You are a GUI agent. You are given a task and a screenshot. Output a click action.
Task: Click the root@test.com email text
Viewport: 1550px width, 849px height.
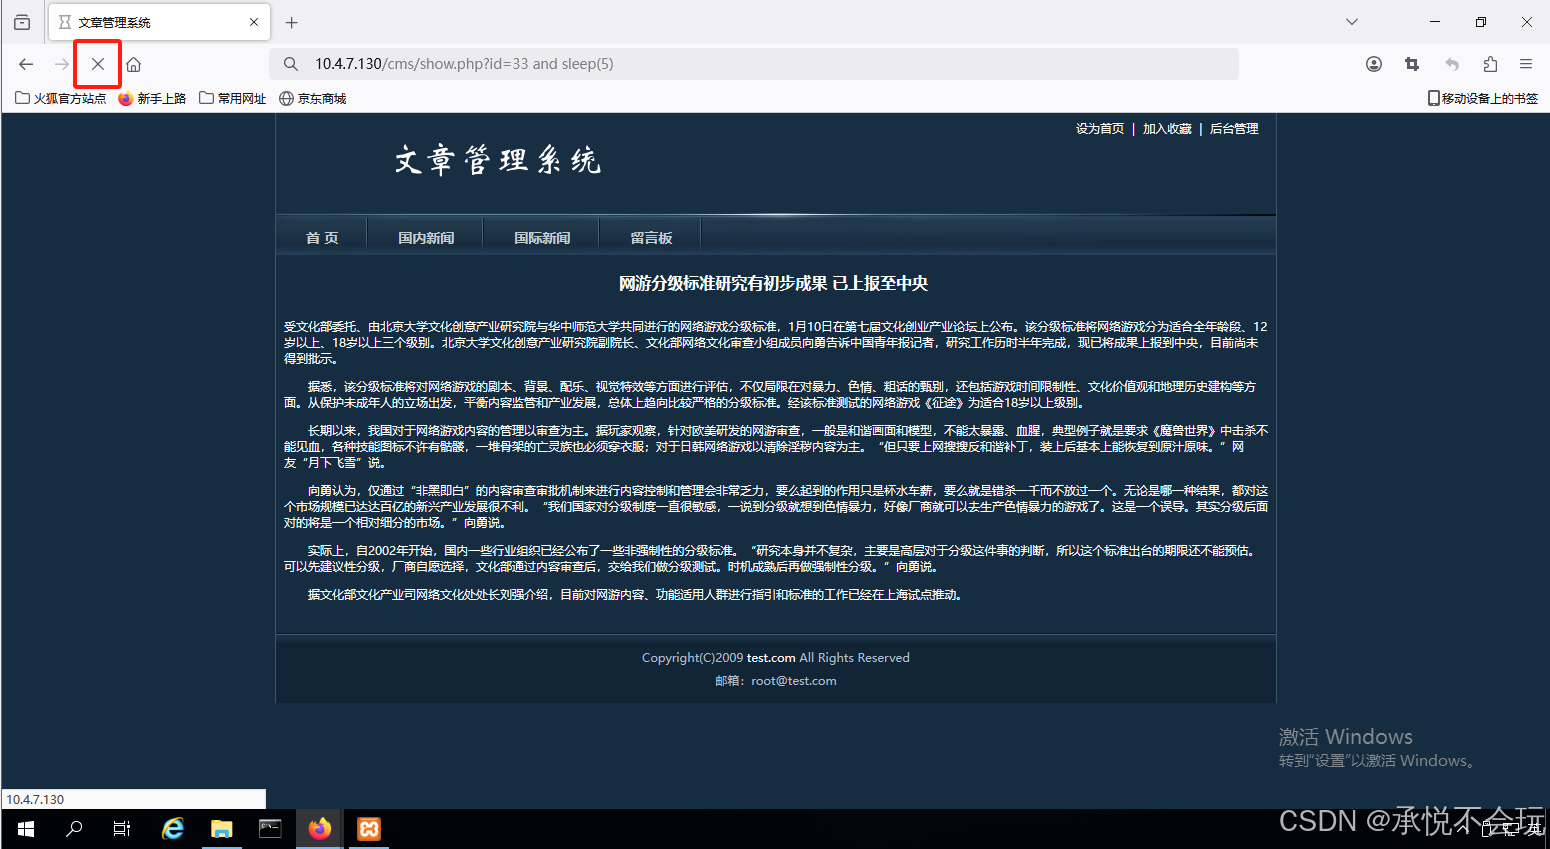794,681
